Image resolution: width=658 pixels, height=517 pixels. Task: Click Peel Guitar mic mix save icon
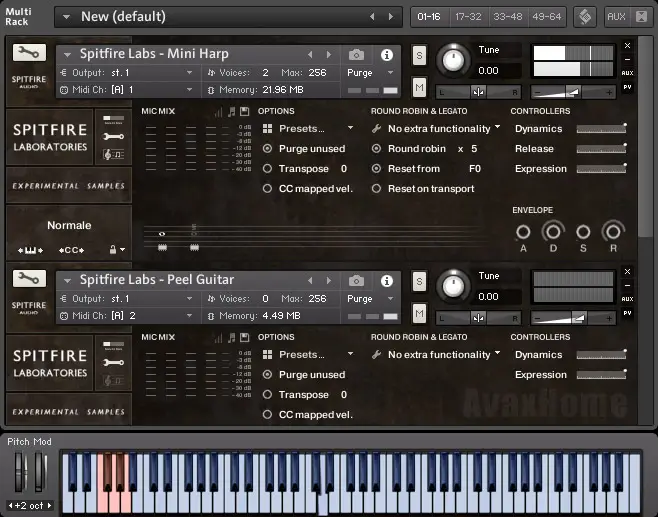point(245,337)
